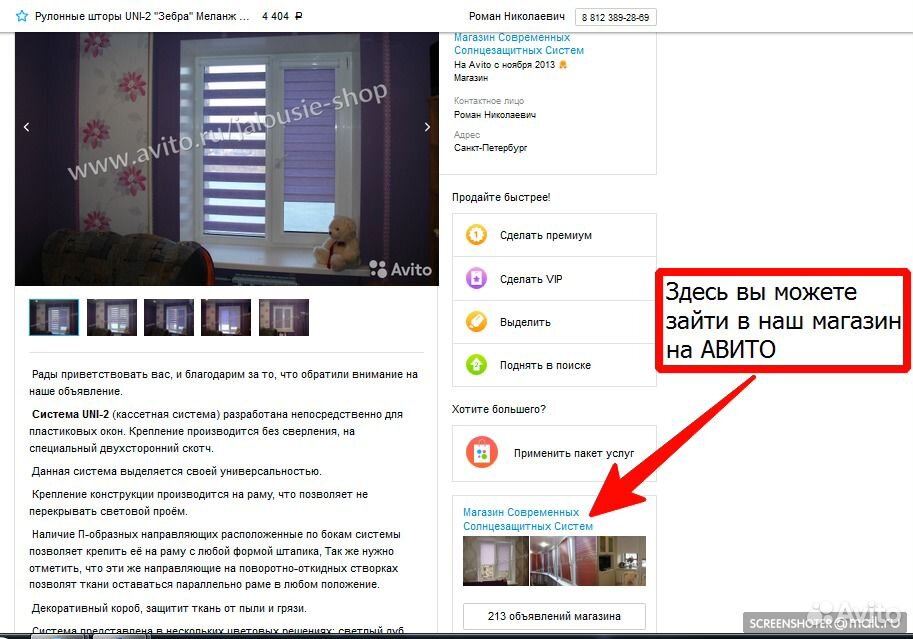Viewport: 913px width, 639px height.
Task: Open '213 объявлений магазина'
Action: point(554,616)
